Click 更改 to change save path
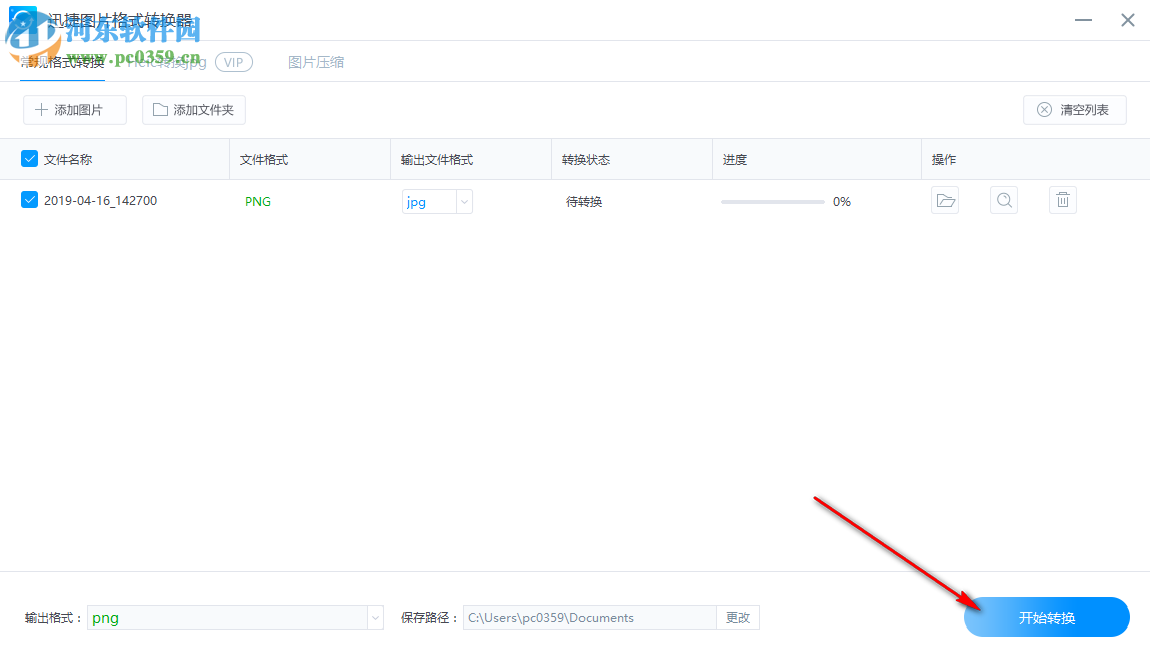The width and height of the screenshot is (1150, 650). point(737,617)
